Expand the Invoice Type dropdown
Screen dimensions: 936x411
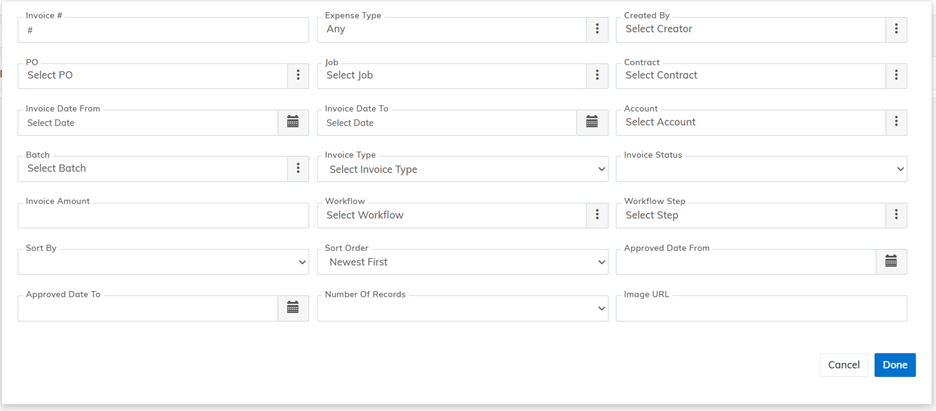point(463,169)
